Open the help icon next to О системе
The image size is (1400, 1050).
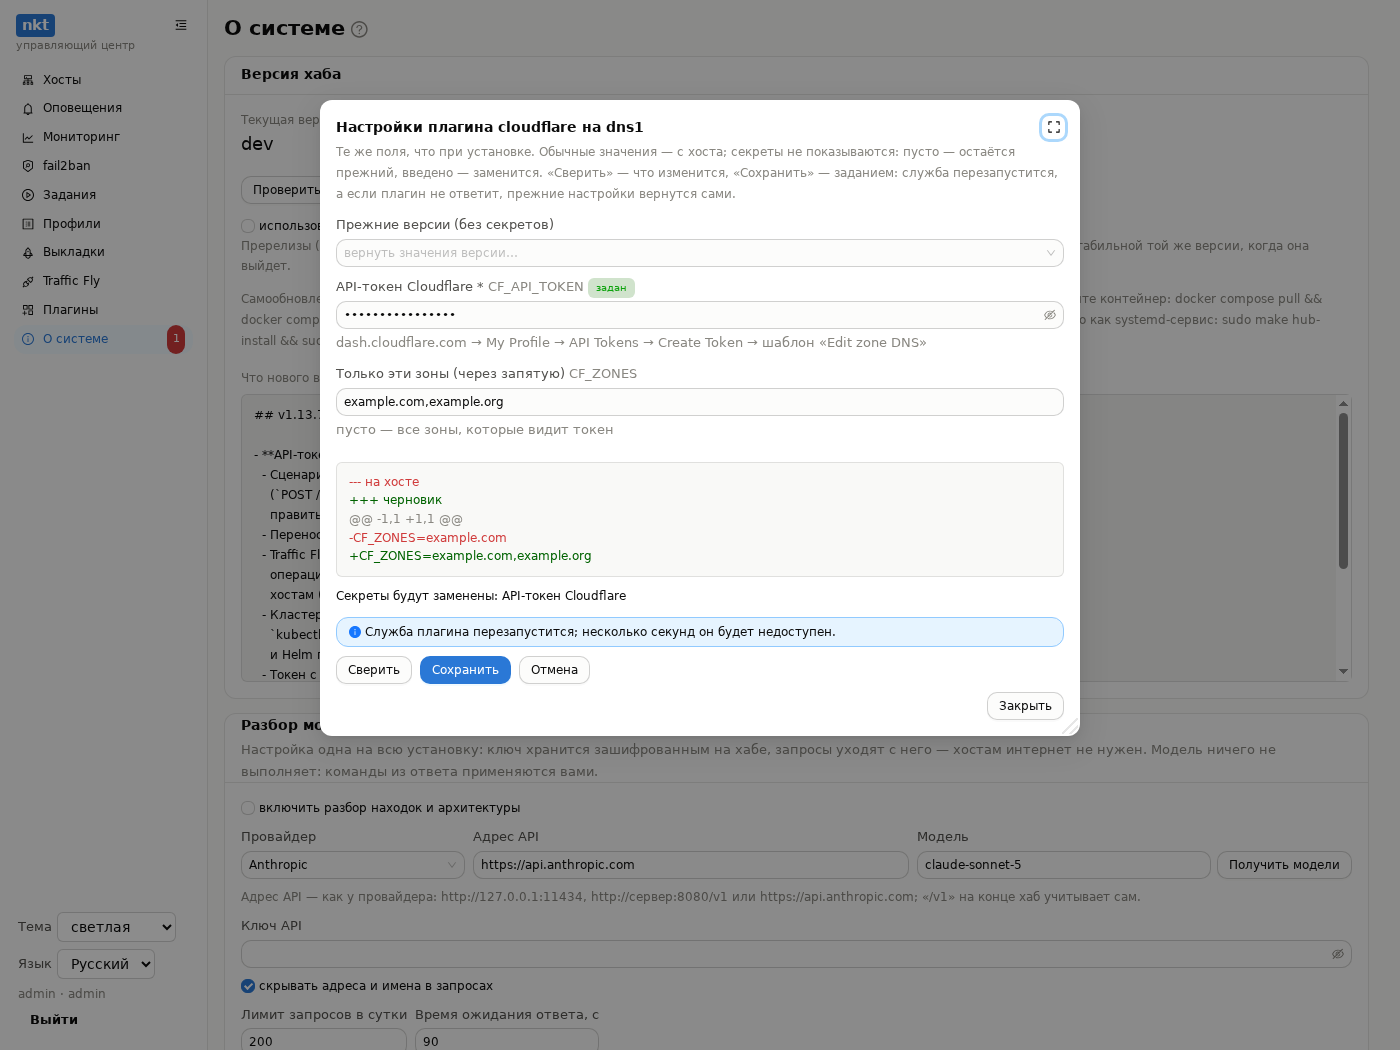(x=360, y=29)
